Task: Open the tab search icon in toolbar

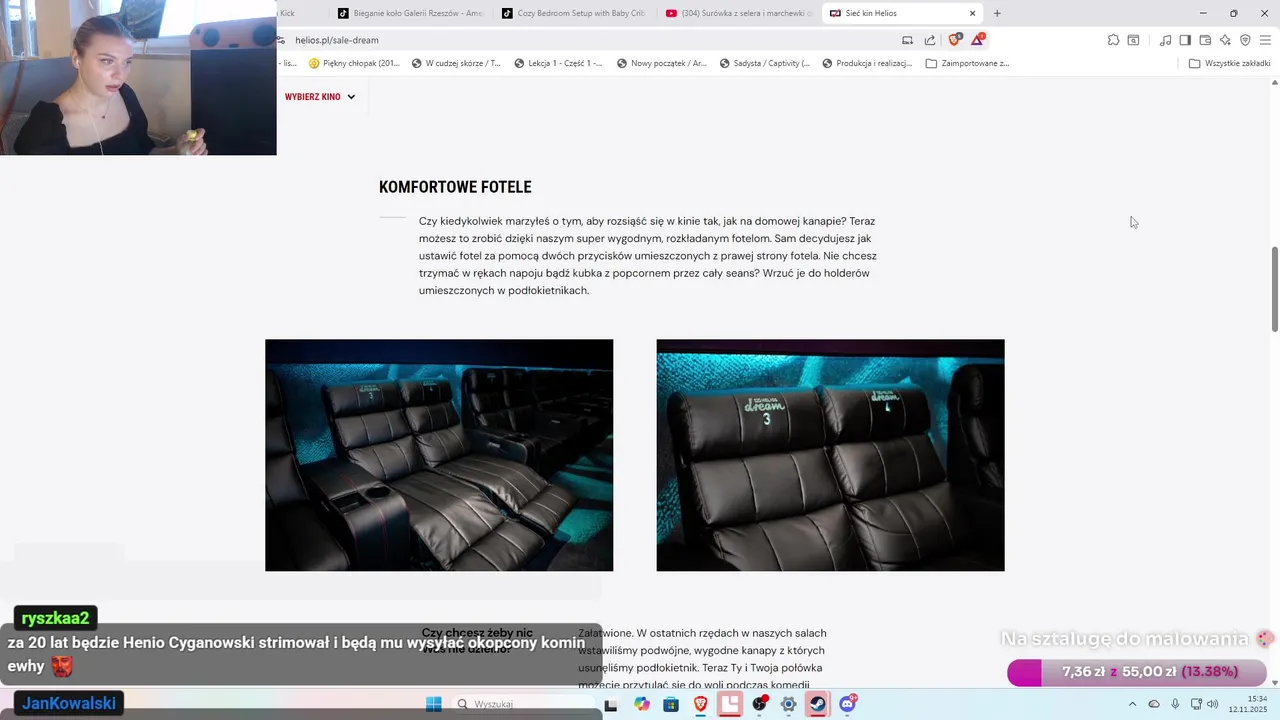Action: 1133,40
